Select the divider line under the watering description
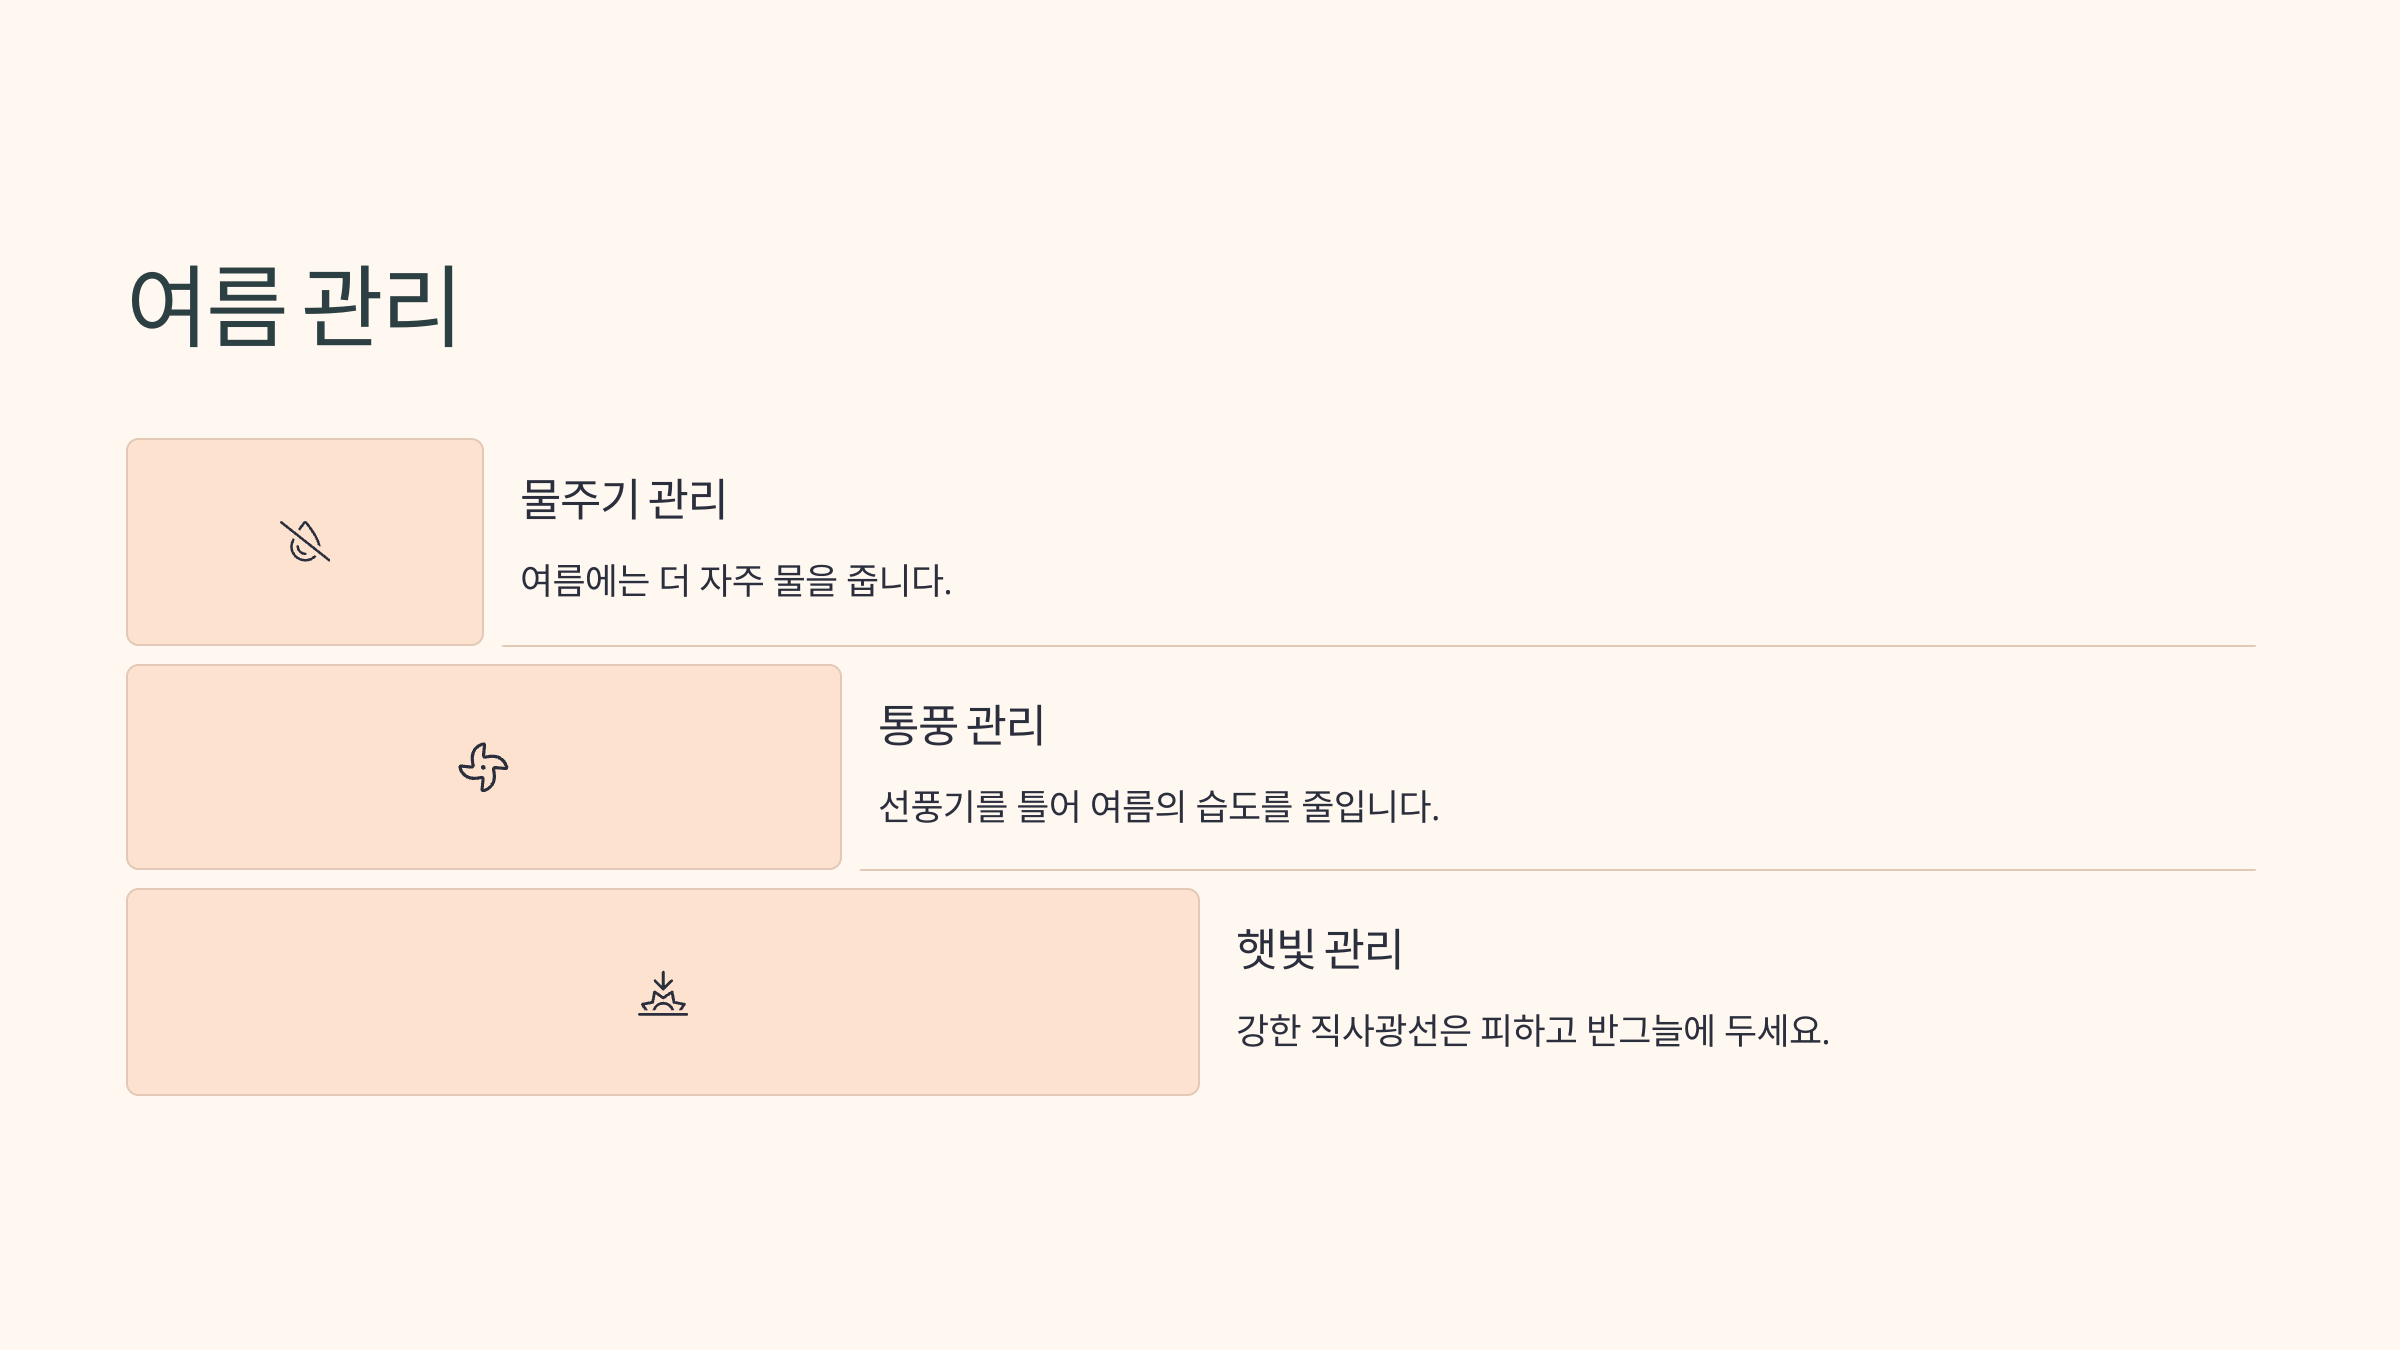Viewport: 2400px width, 1350px height. (1379, 646)
